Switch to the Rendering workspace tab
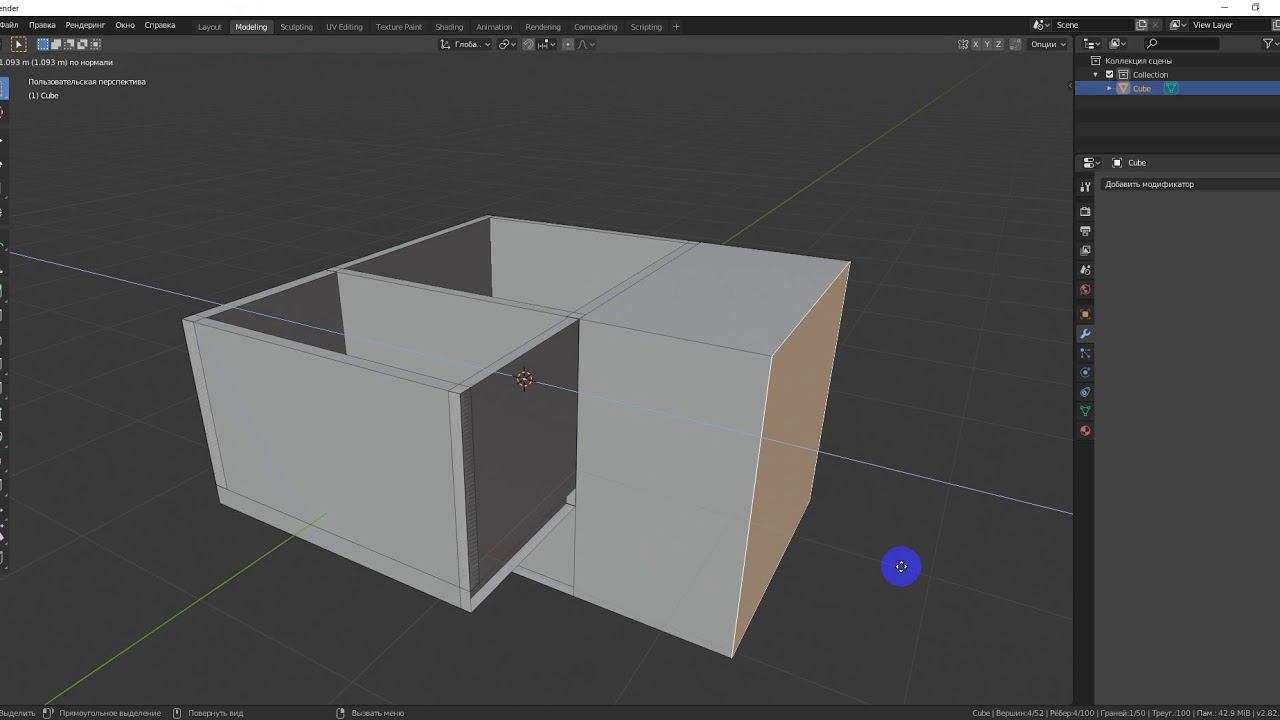This screenshot has height=720, width=1280. [543, 27]
